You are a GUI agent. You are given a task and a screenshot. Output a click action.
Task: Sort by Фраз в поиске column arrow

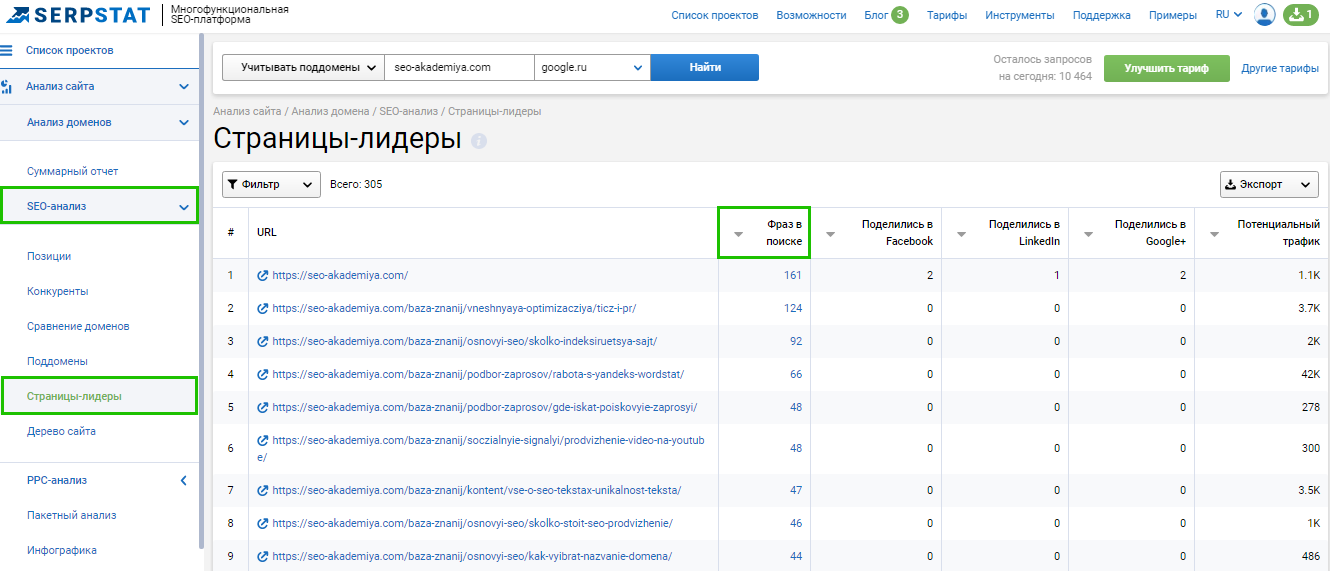tap(738, 234)
